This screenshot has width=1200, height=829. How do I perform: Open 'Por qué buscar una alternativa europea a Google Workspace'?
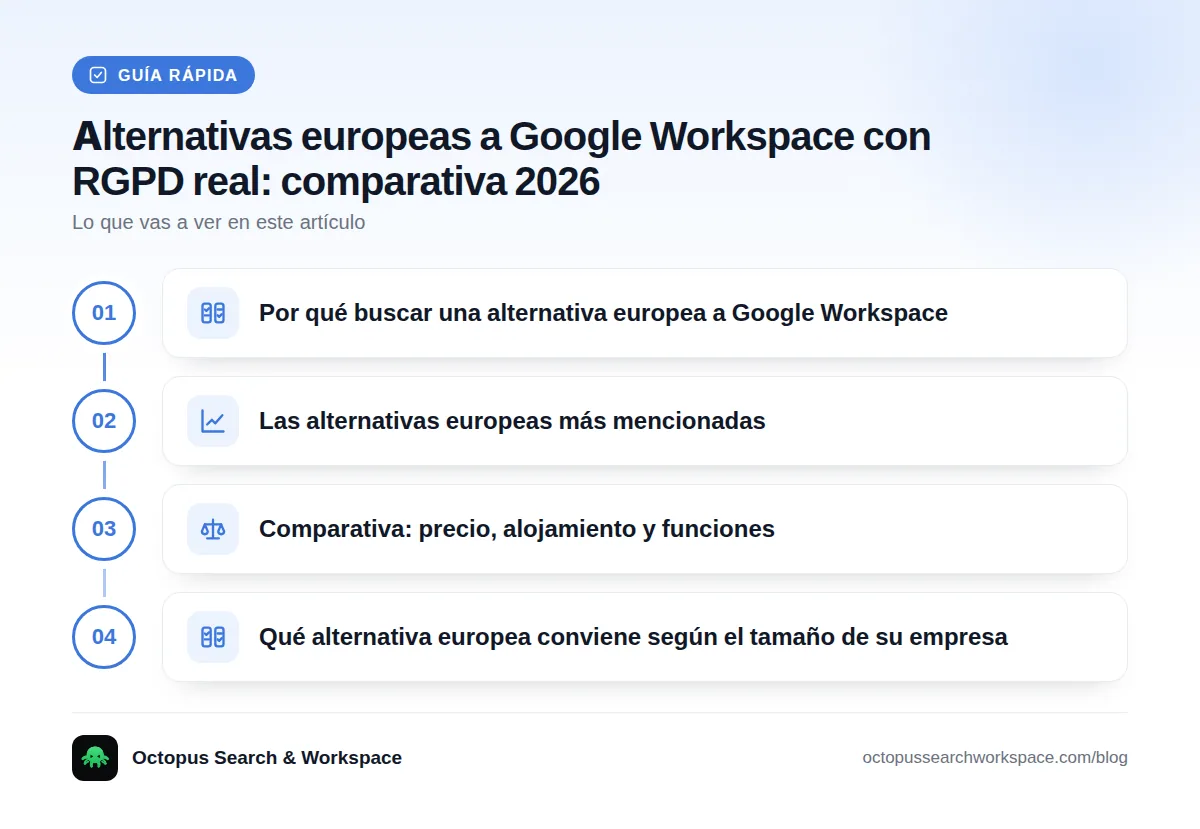(x=645, y=313)
